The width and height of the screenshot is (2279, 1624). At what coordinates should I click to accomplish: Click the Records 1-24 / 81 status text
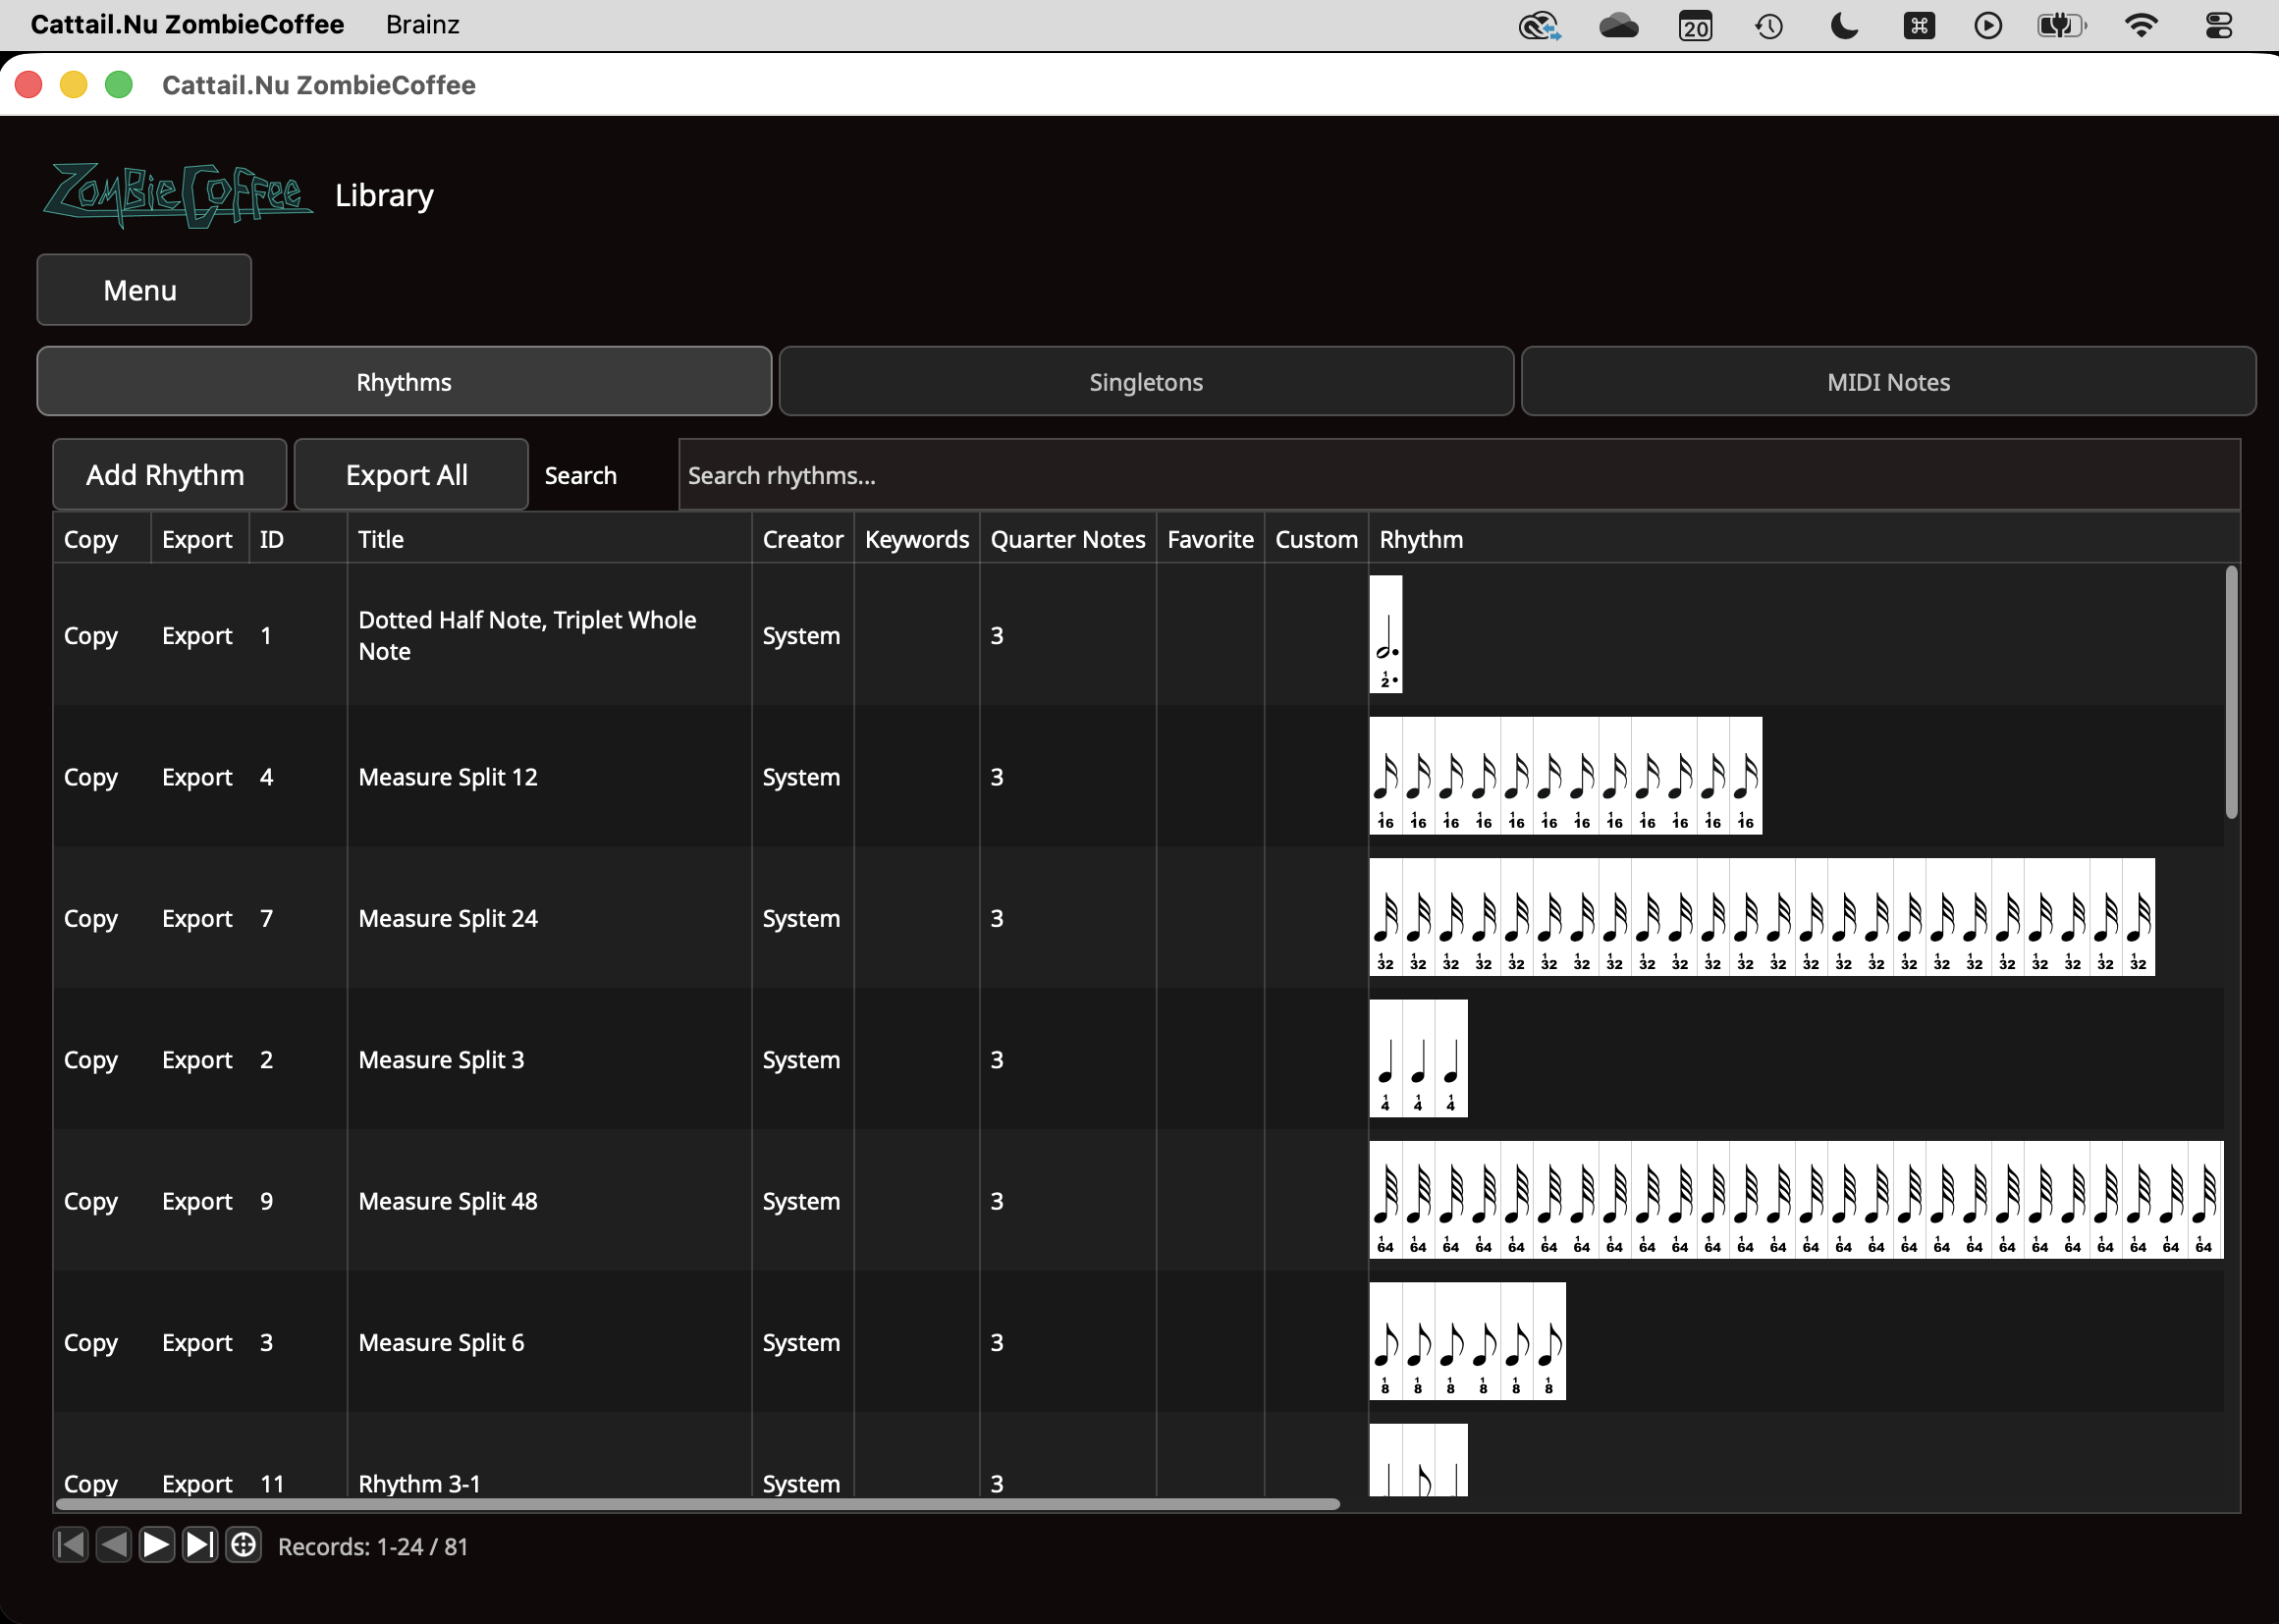coord(373,1547)
